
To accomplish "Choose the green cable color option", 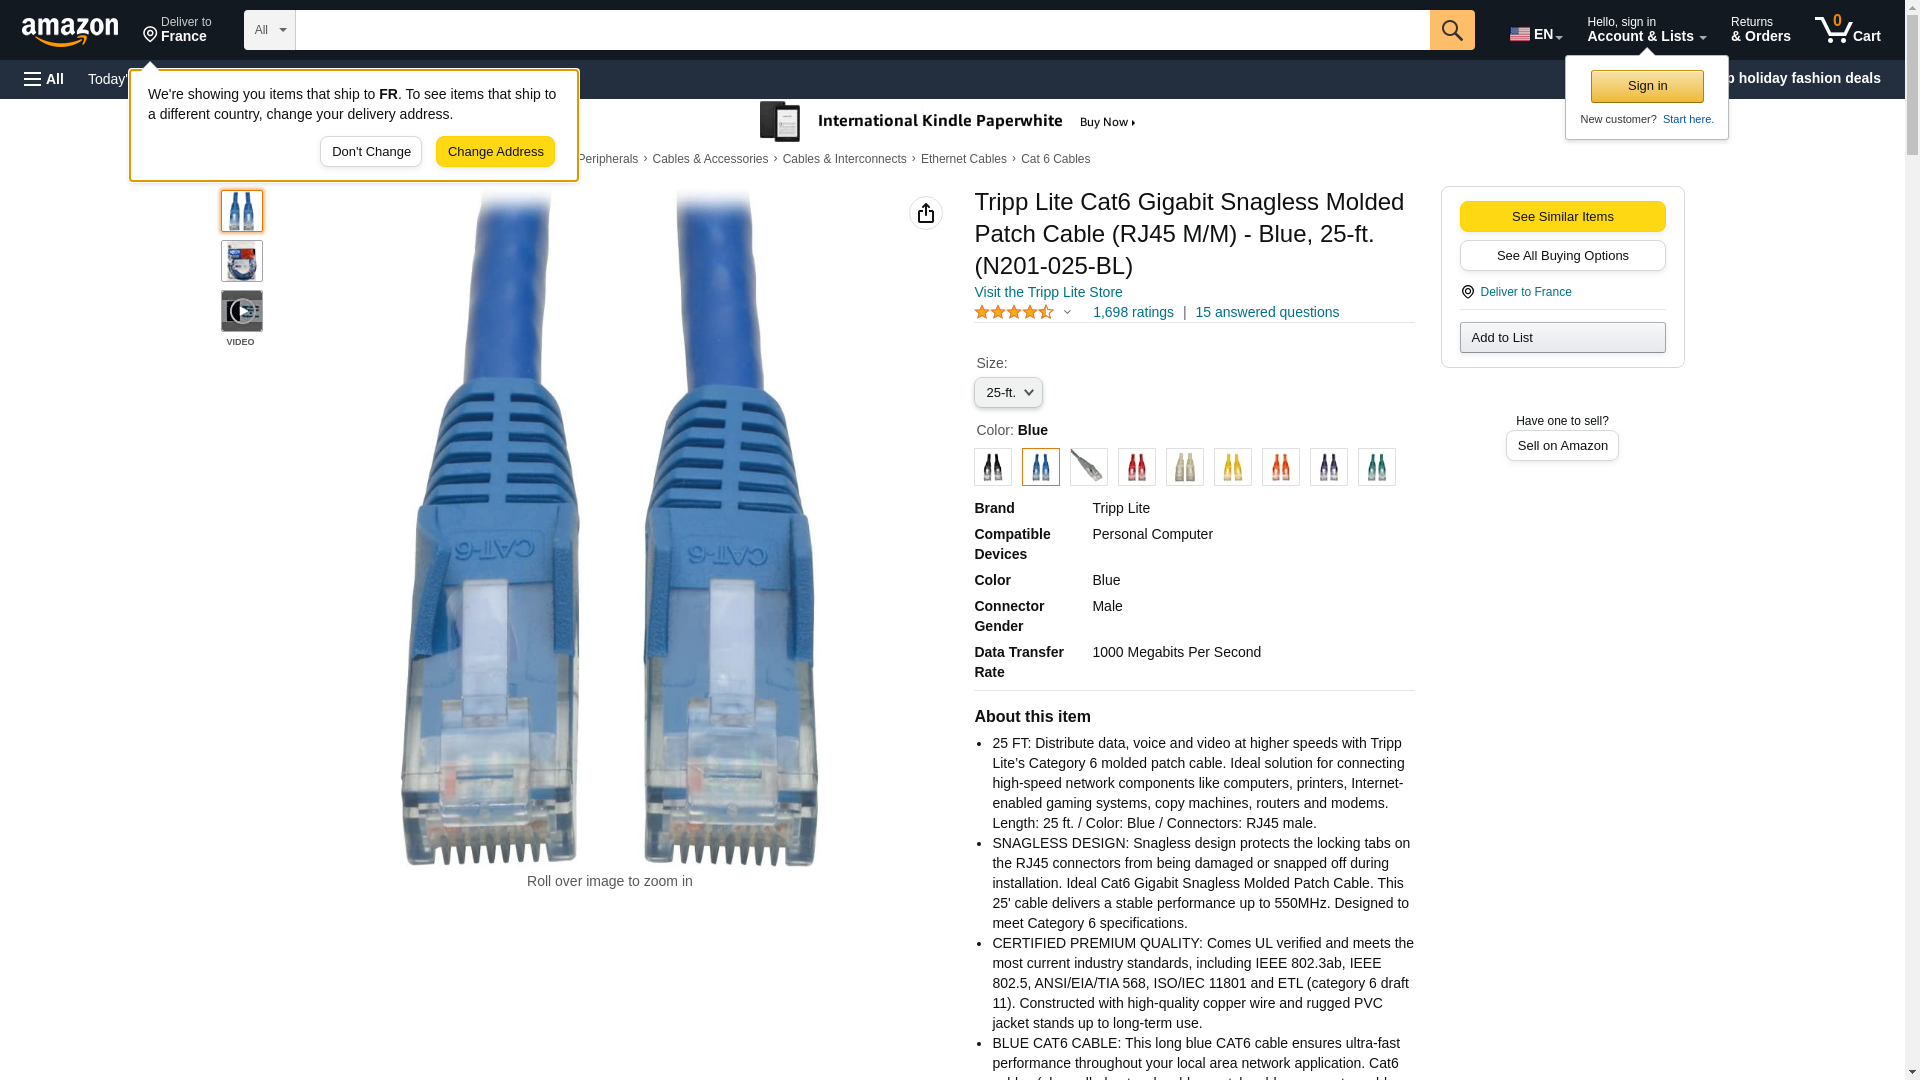I will [1376, 467].
